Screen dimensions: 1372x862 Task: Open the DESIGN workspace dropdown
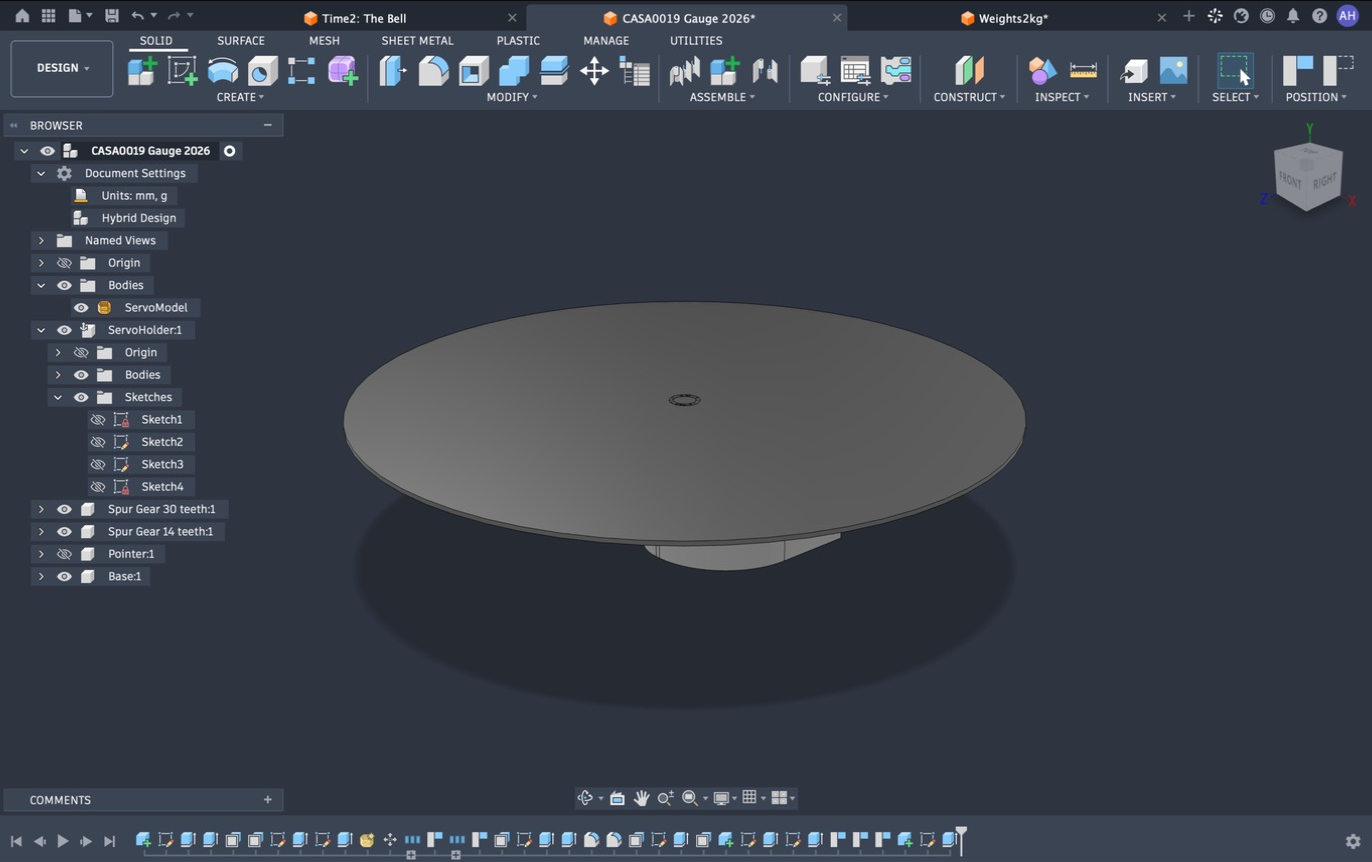tap(62, 68)
